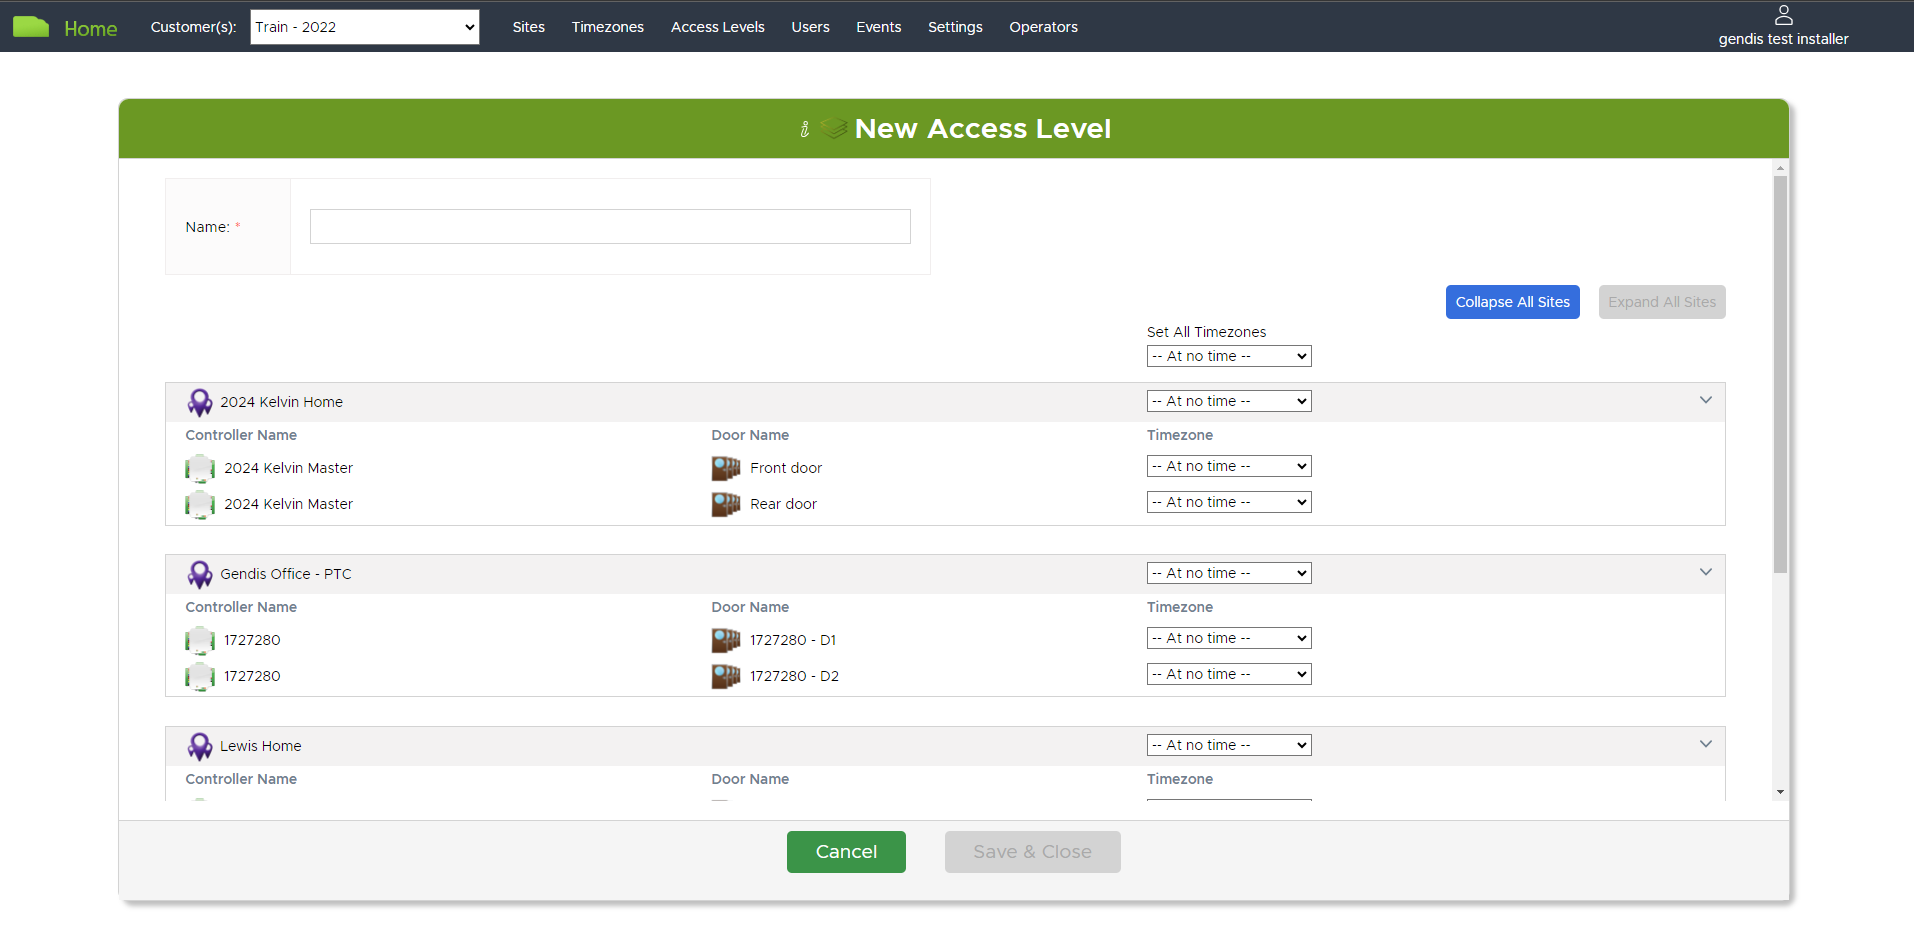
Task: Click the access level layers icon beside the title
Action: point(834,128)
